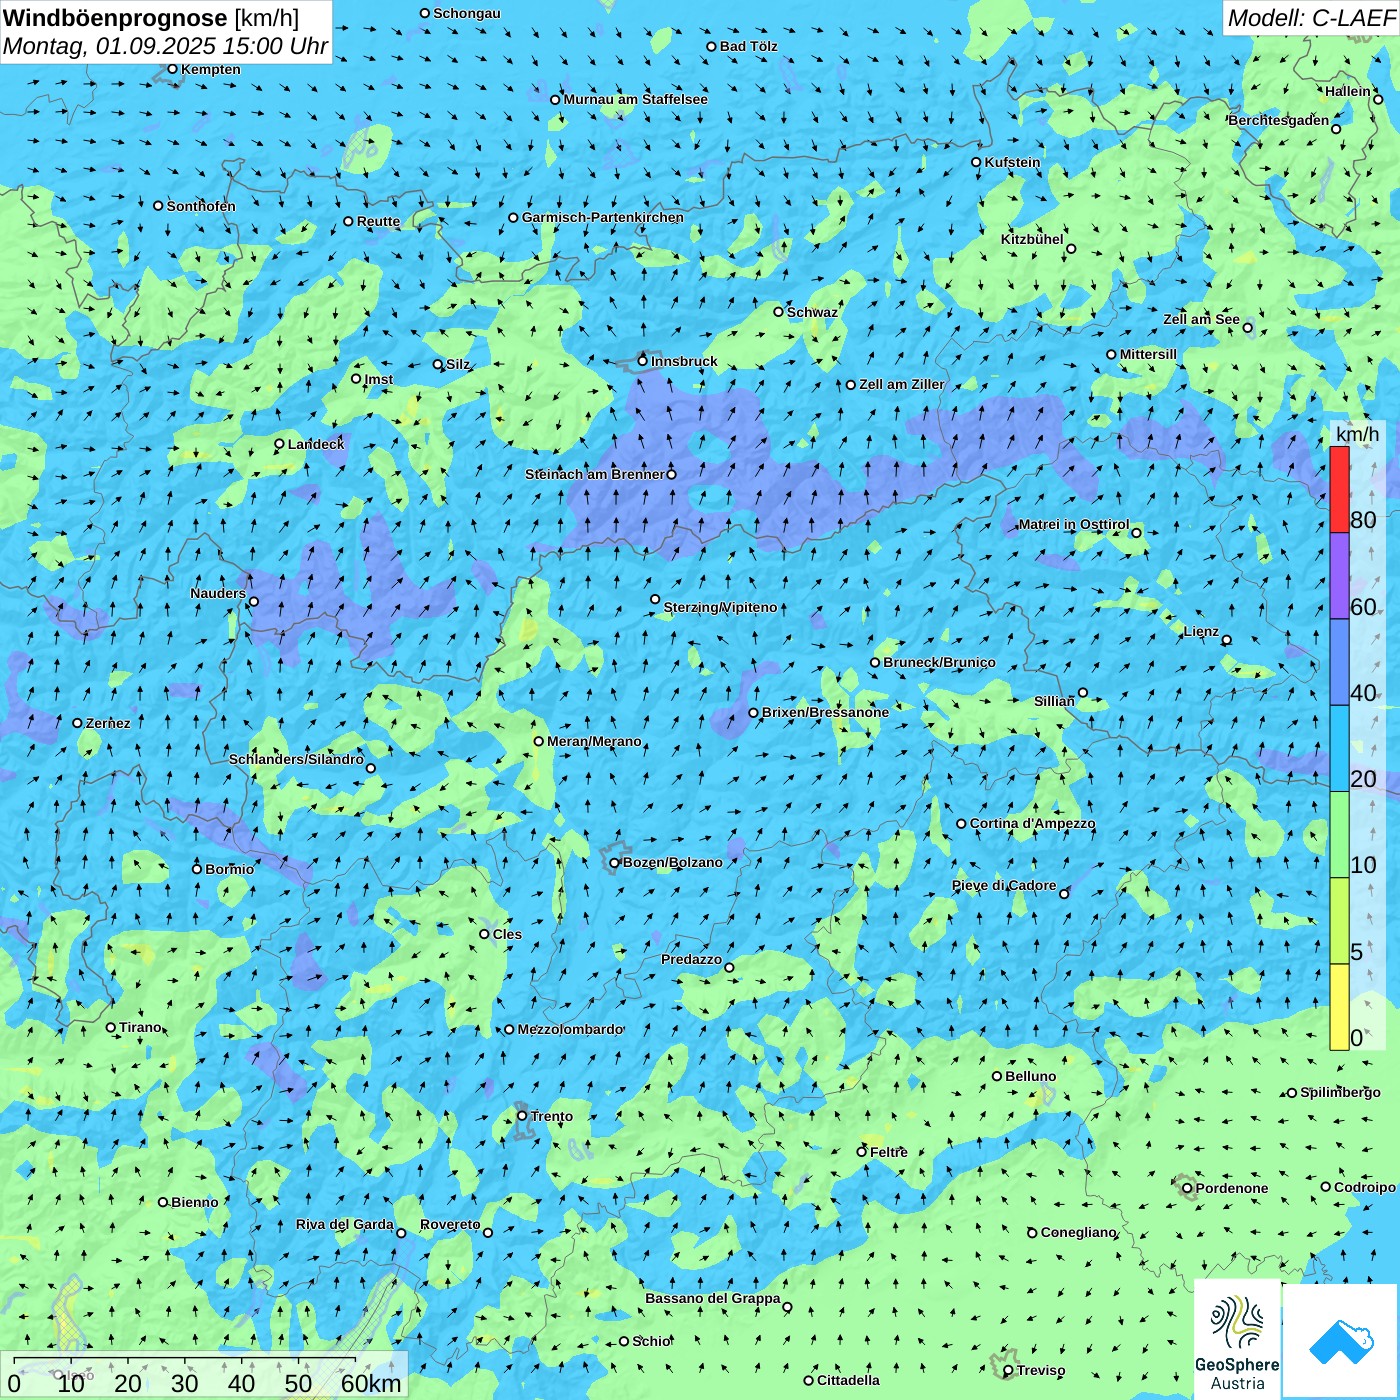Image resolution: width=1400 pixels, height=1400 pixels.
Task: Click the Cortina d'Ampezzo label
Action: (1032, 823)
